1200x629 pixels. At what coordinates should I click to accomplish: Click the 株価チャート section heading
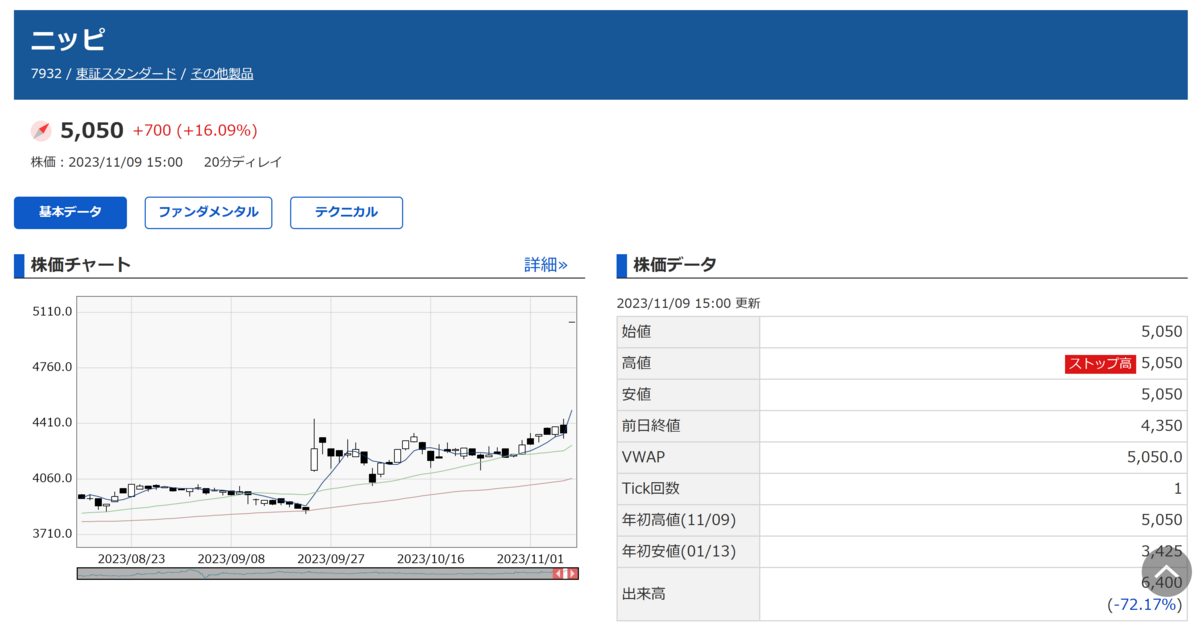pyautogui.click(x=81, y=265)
